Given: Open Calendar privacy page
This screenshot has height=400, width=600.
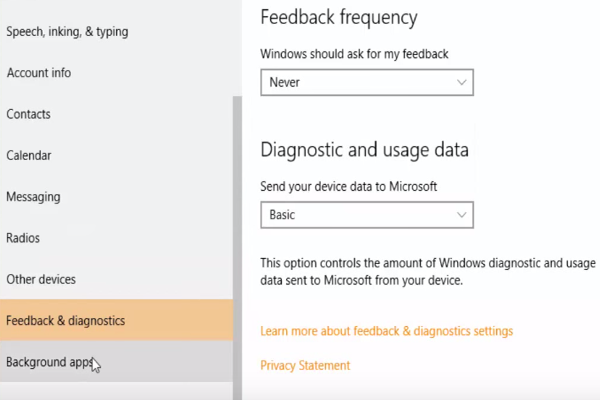Looking at the screenshot, I should (29, 156).
